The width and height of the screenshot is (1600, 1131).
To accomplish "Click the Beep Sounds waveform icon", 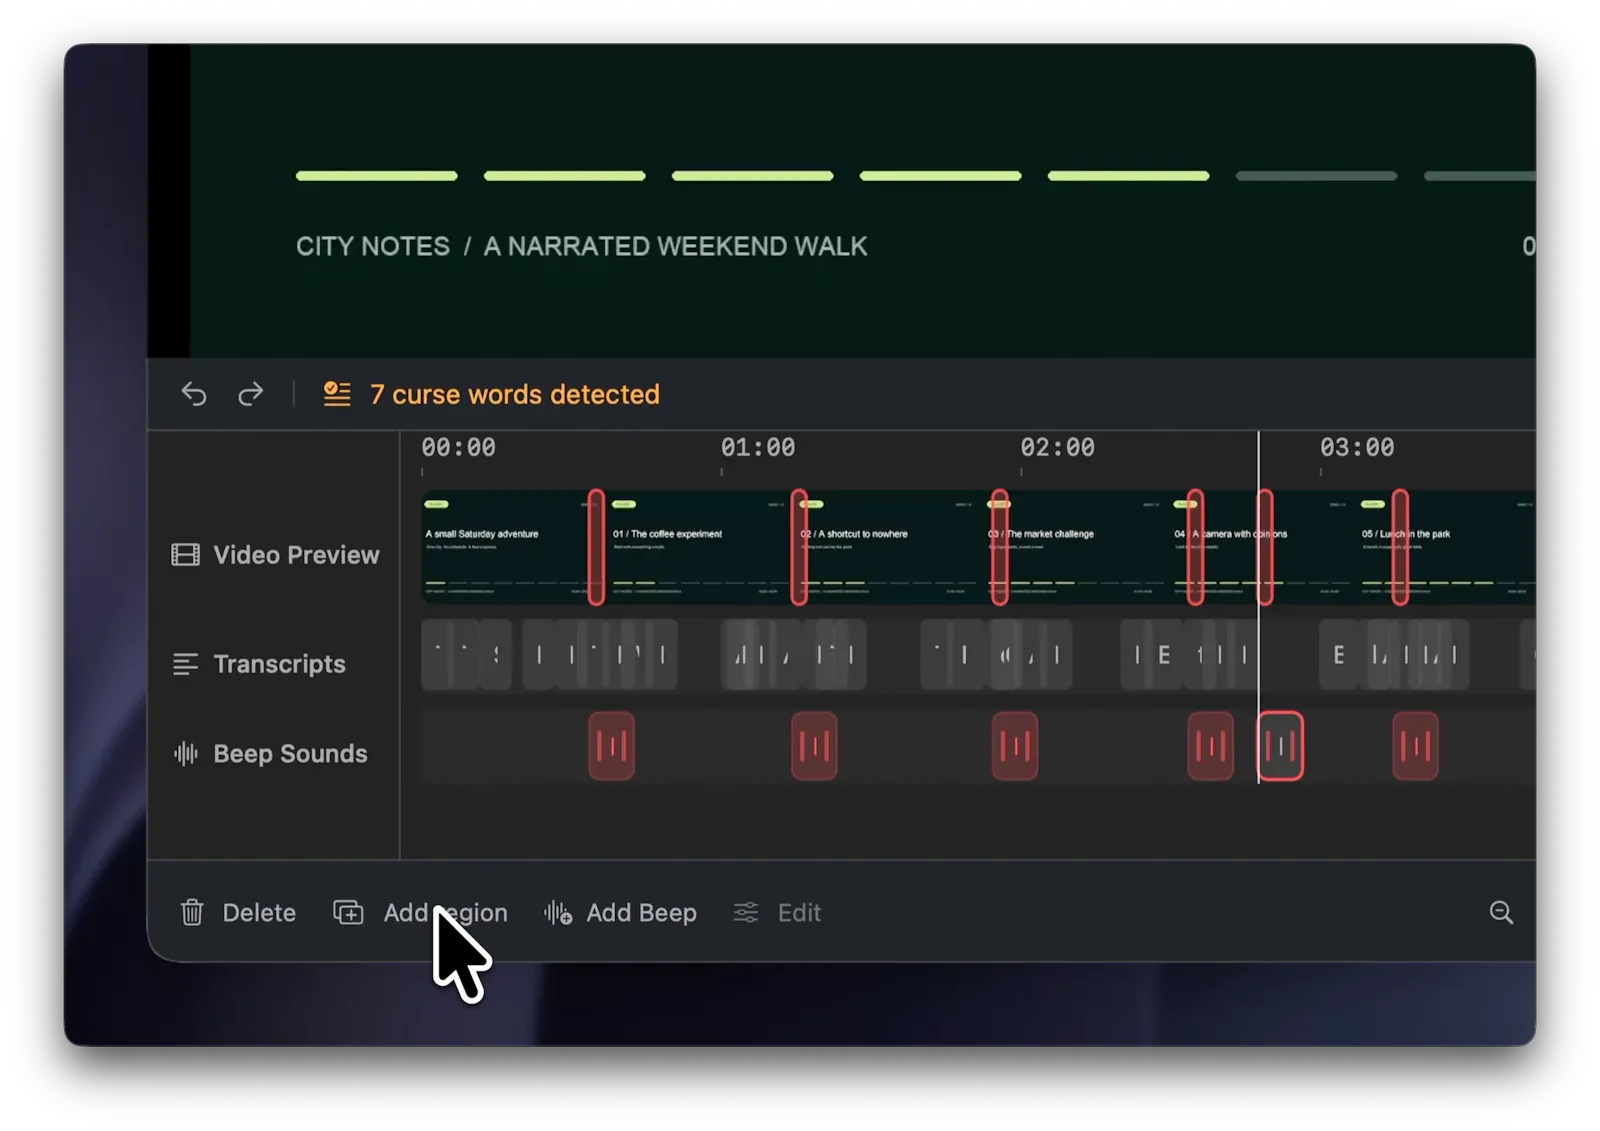I will (185, 753).
